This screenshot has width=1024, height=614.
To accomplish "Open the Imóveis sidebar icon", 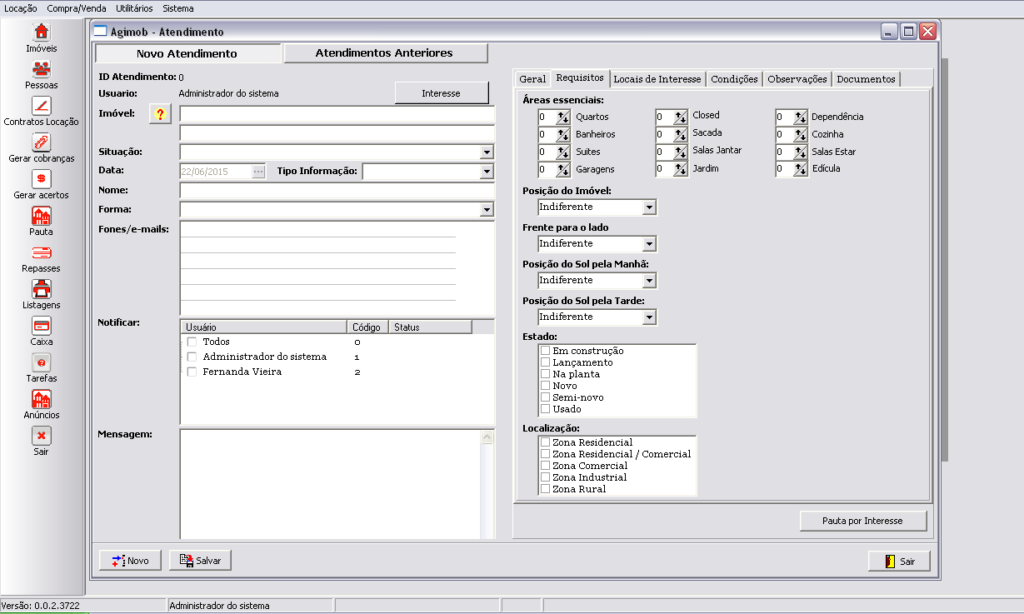I will 41,32.
